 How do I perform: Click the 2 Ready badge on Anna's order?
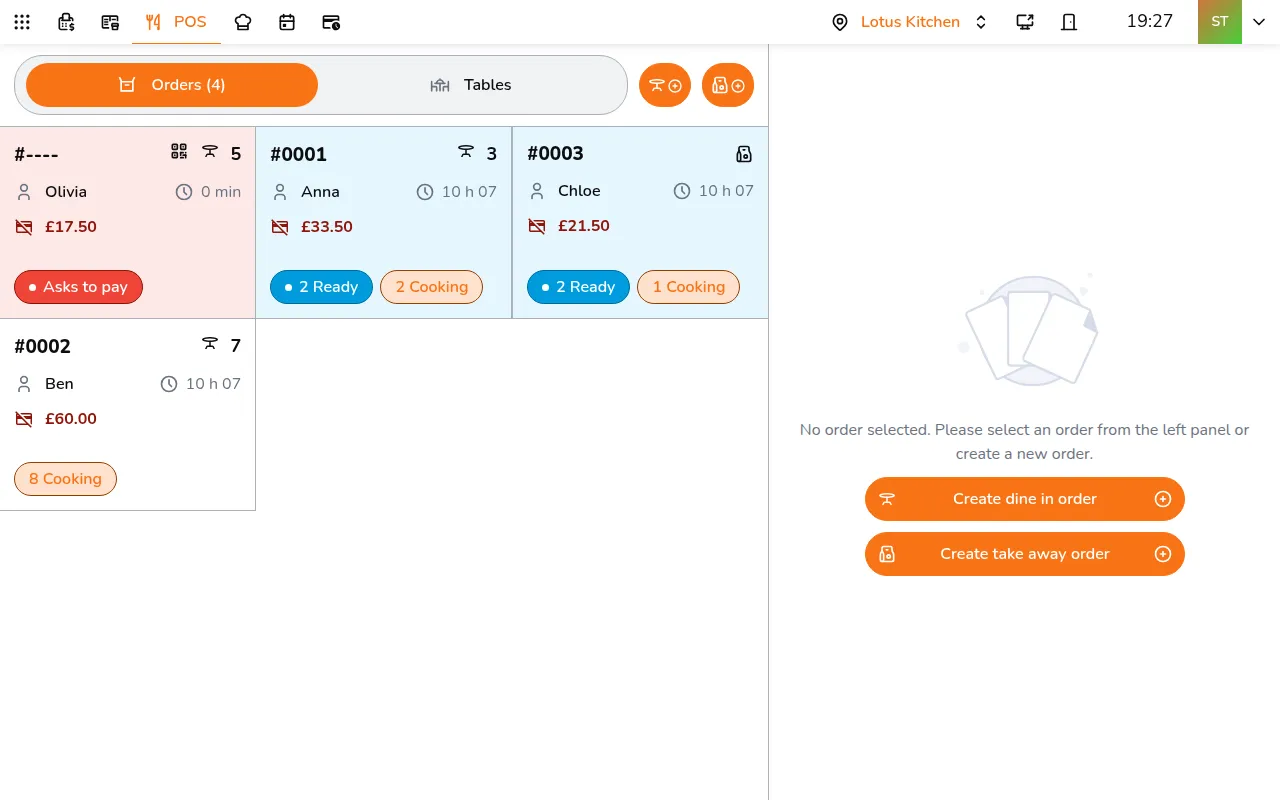321,287
